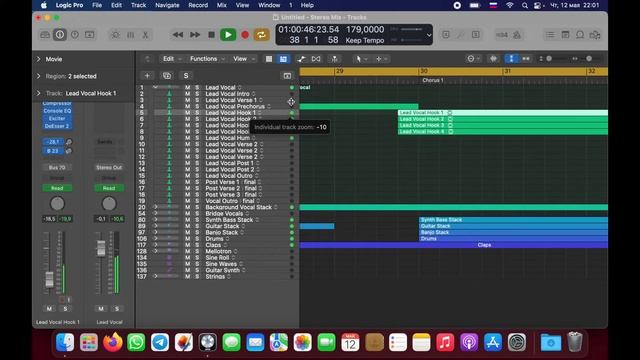The width and height of the screenshot is (640, 360).
Task: Toggle the Show Automation button
Action: pos(301,59)
